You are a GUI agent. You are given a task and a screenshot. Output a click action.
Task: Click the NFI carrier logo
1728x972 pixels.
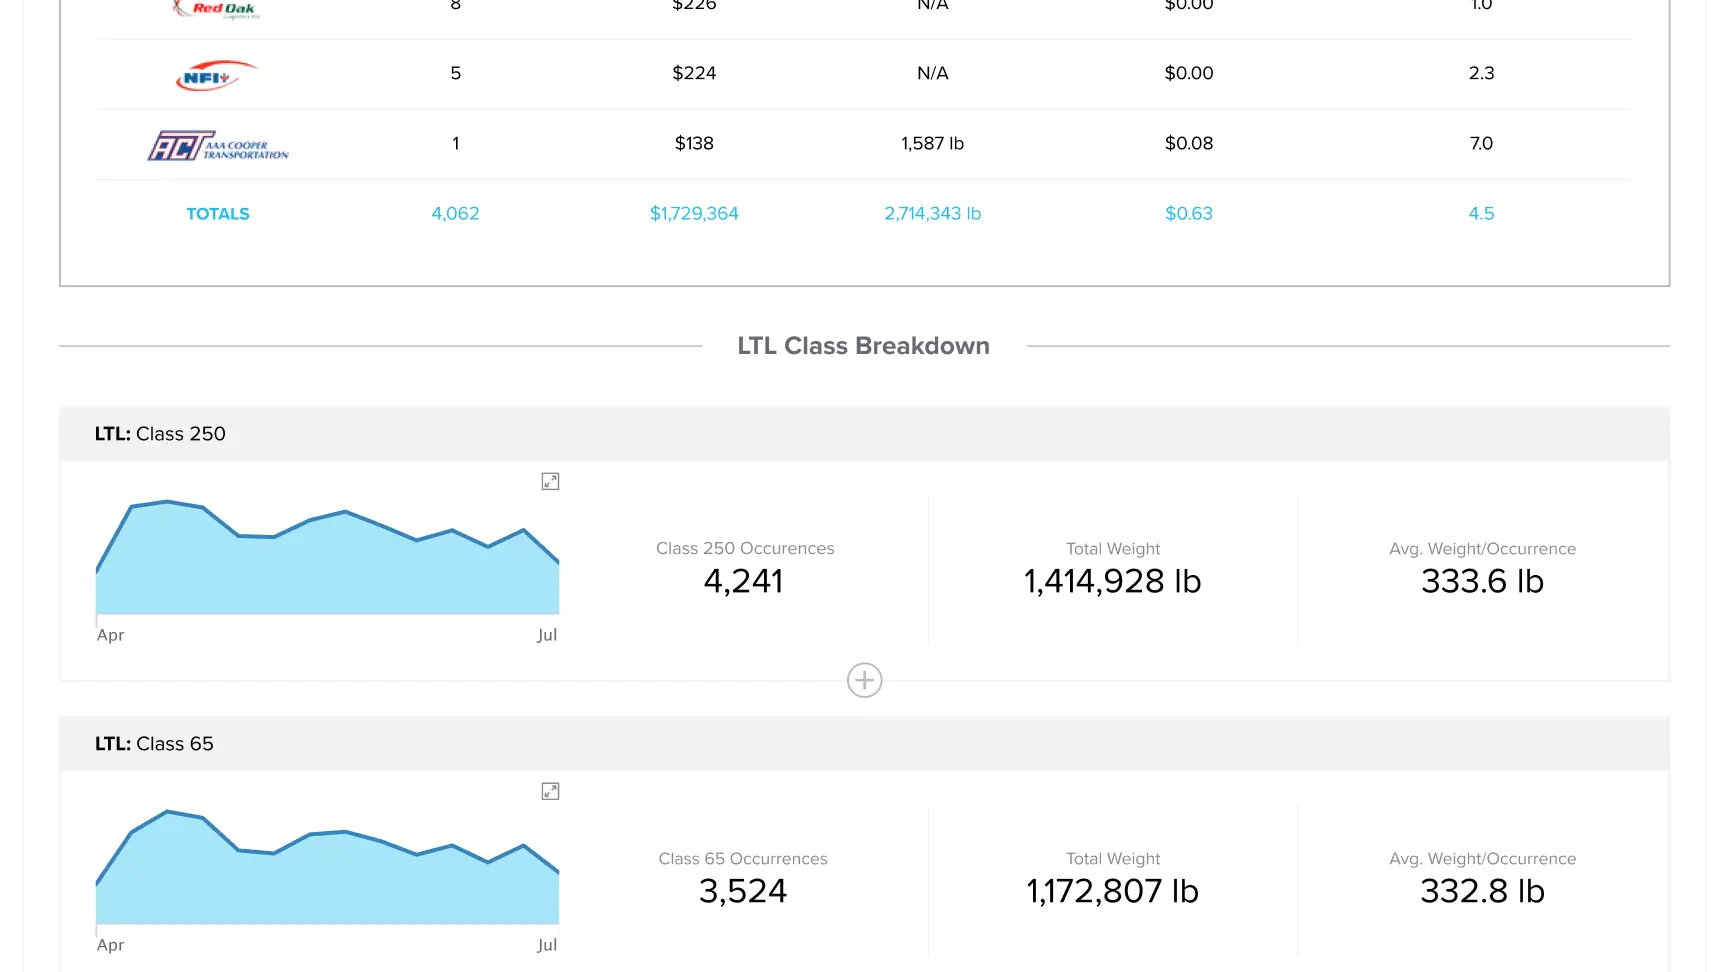(x=217, y=75)
